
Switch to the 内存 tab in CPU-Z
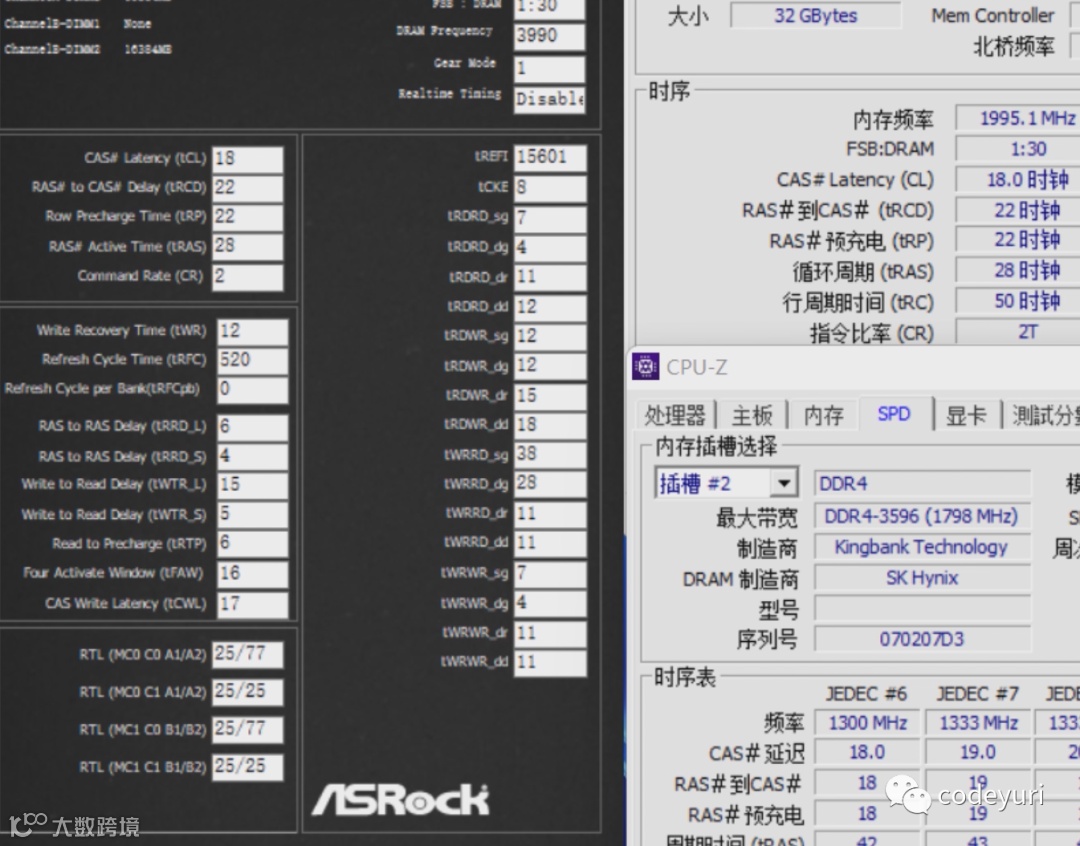pyautogui.click(x=823, y=415)
